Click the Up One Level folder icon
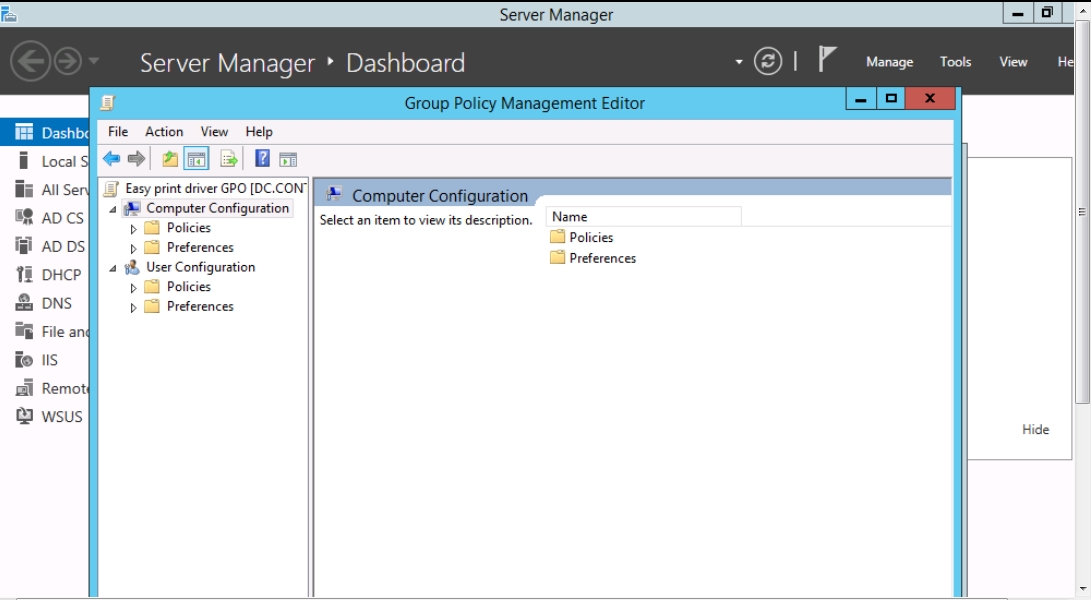Image resolution: width=1091 pixels, height=600 pixels. (x=170, y=159)
